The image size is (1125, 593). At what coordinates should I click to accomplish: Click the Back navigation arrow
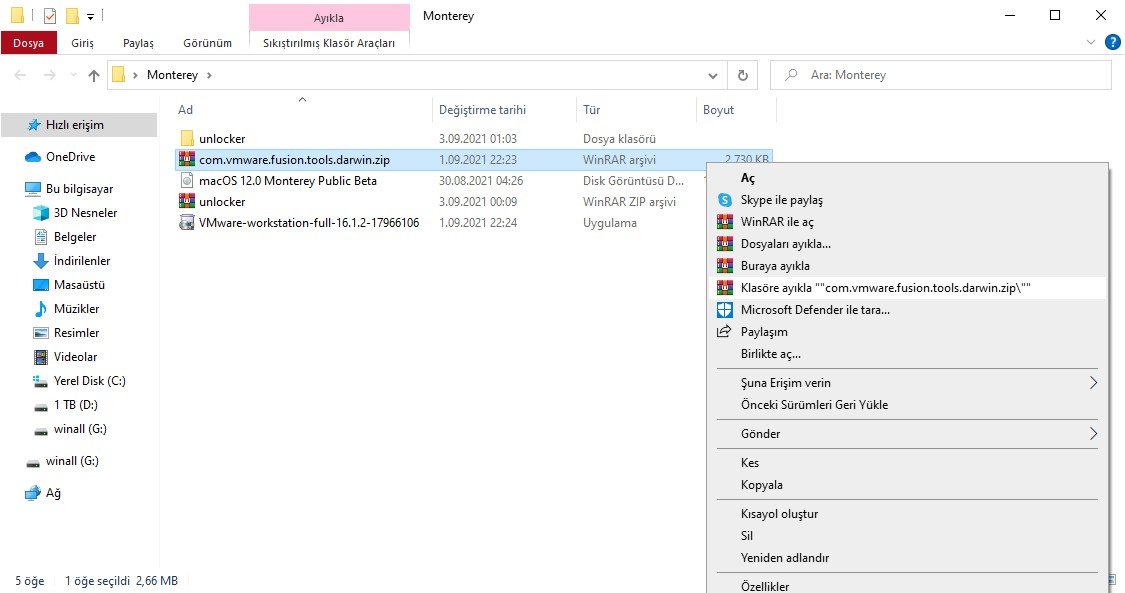click(x=20, y=75)
